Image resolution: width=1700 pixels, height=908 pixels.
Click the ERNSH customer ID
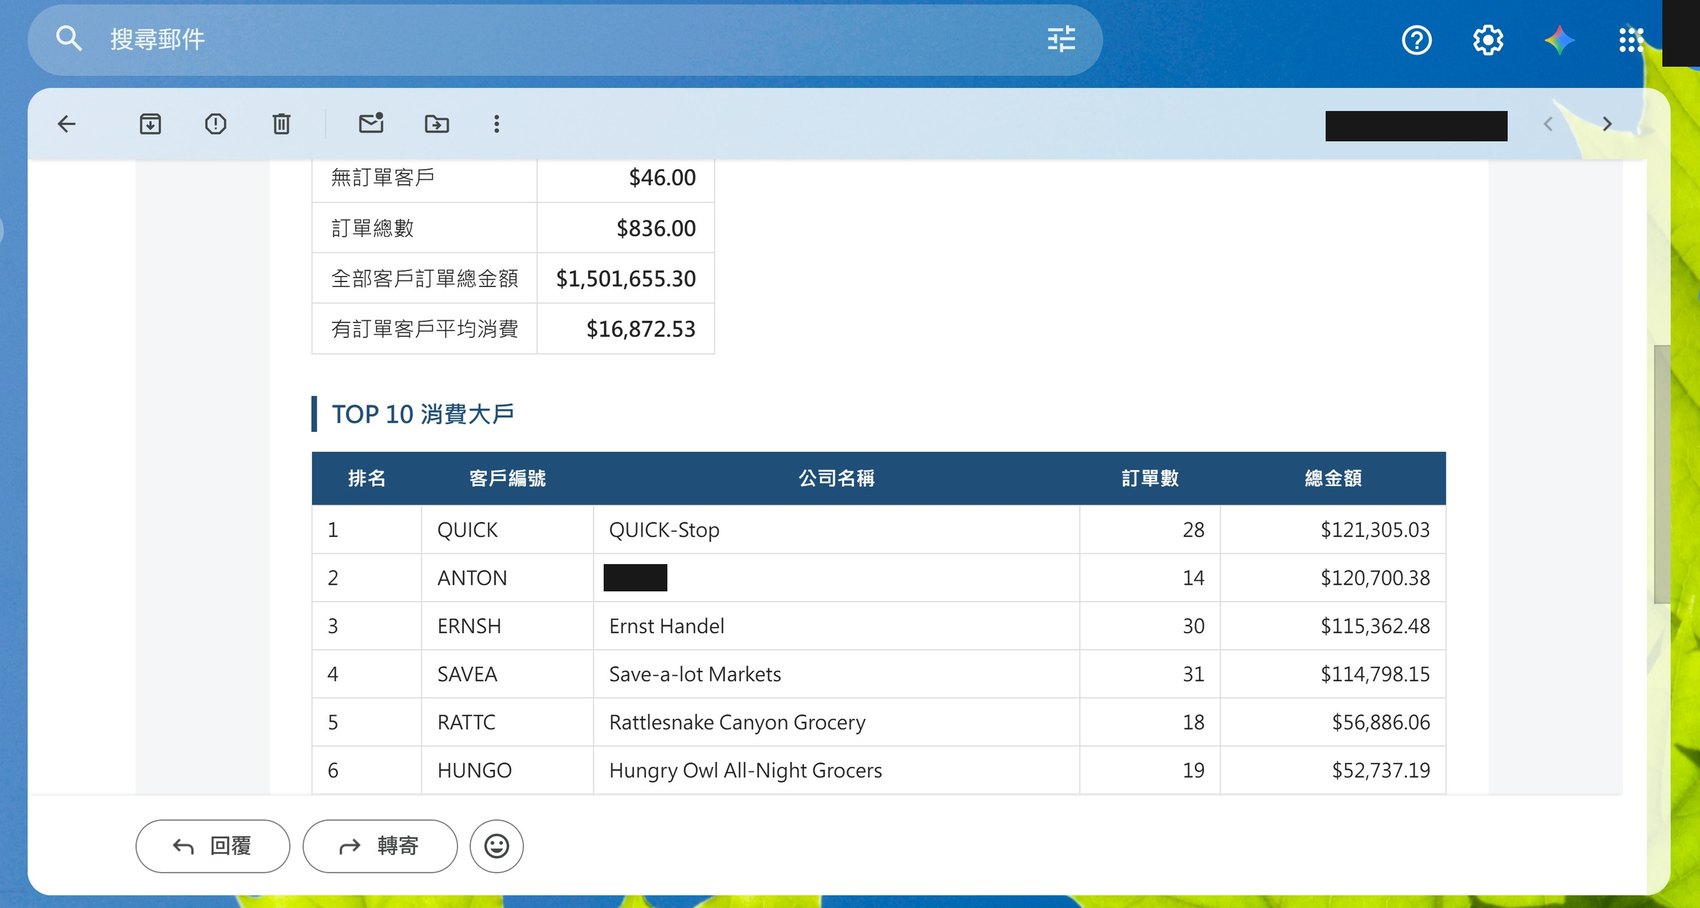tap(469, 626)
